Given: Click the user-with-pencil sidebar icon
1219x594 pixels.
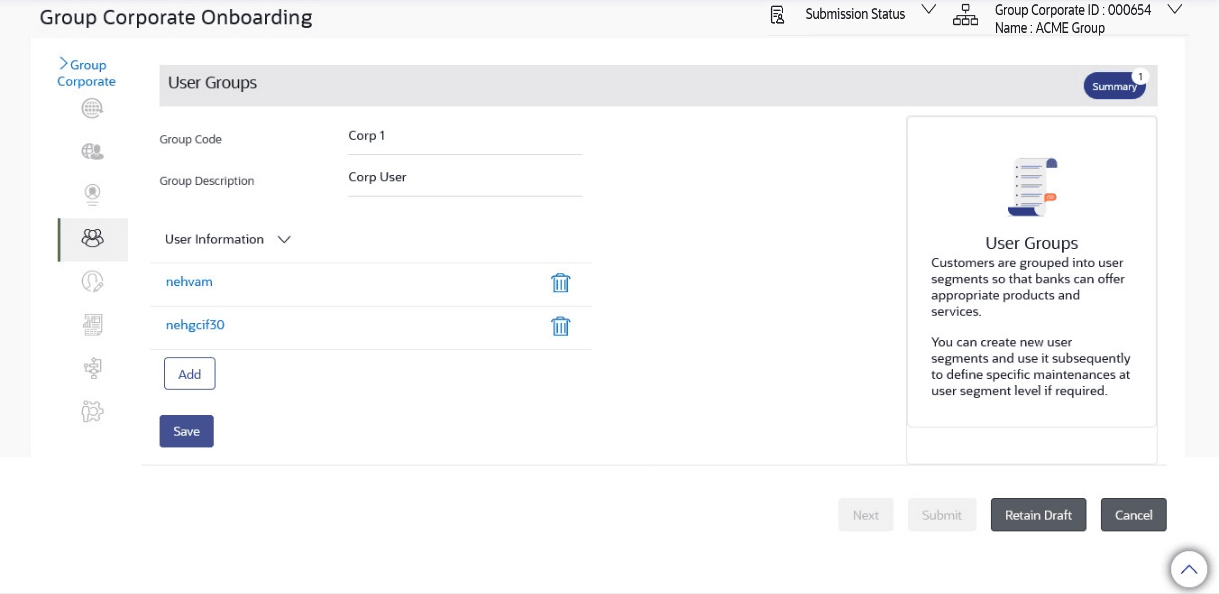Looking at the screenshot, I should coord(92,282).
